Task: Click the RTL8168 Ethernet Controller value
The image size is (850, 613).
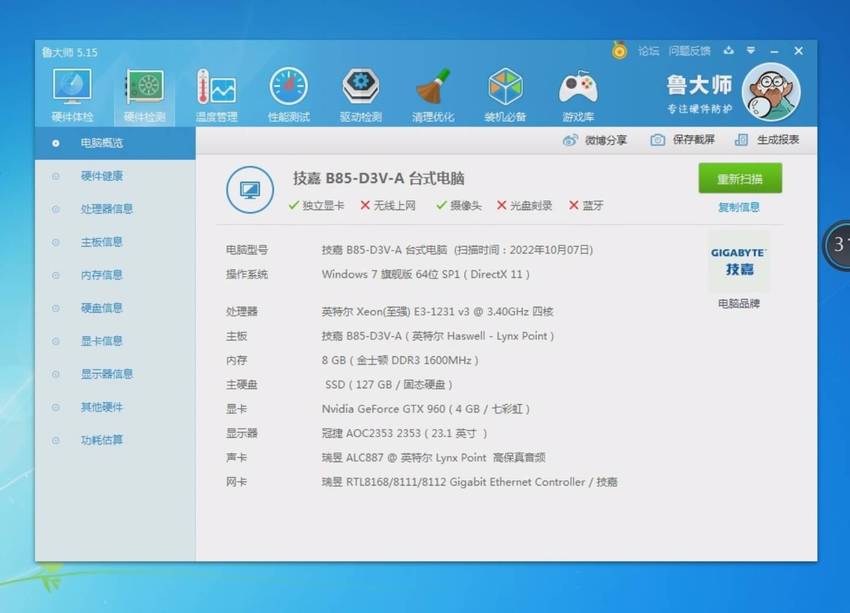Action: [x=469, y=482]
